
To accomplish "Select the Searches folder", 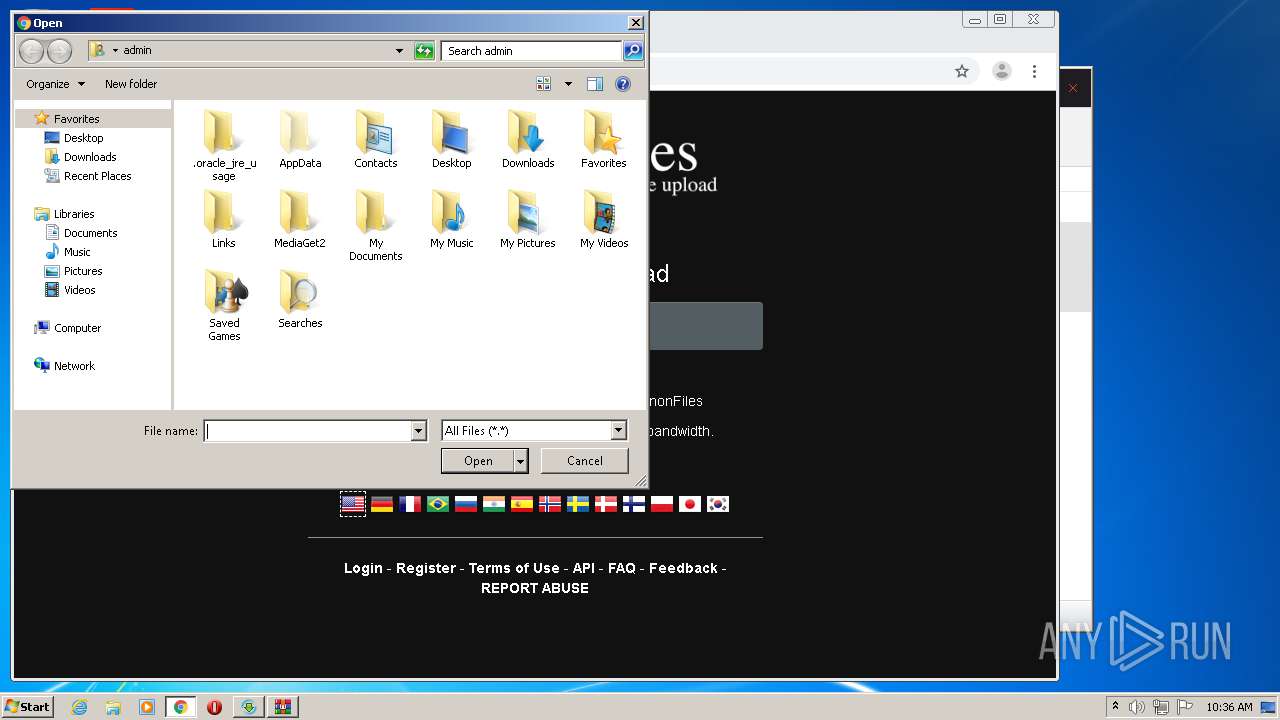I will (x=300, y=299).
